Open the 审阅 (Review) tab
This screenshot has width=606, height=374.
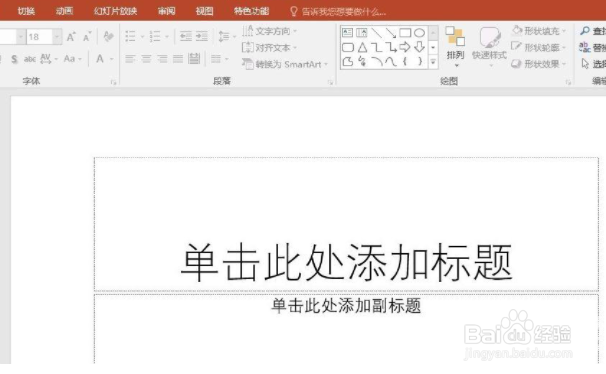pos(167,11)
